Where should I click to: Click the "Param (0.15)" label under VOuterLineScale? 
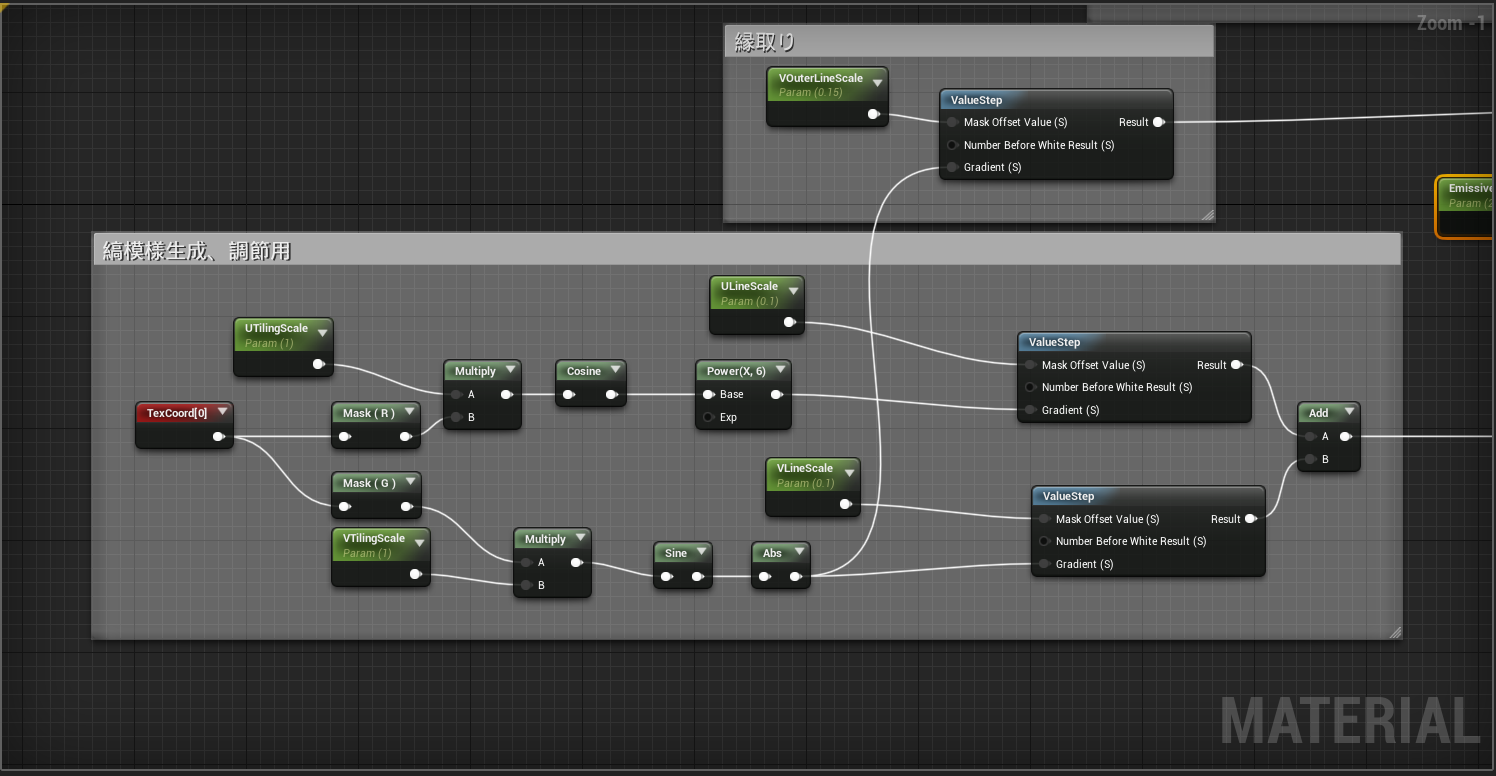point(810,92)
